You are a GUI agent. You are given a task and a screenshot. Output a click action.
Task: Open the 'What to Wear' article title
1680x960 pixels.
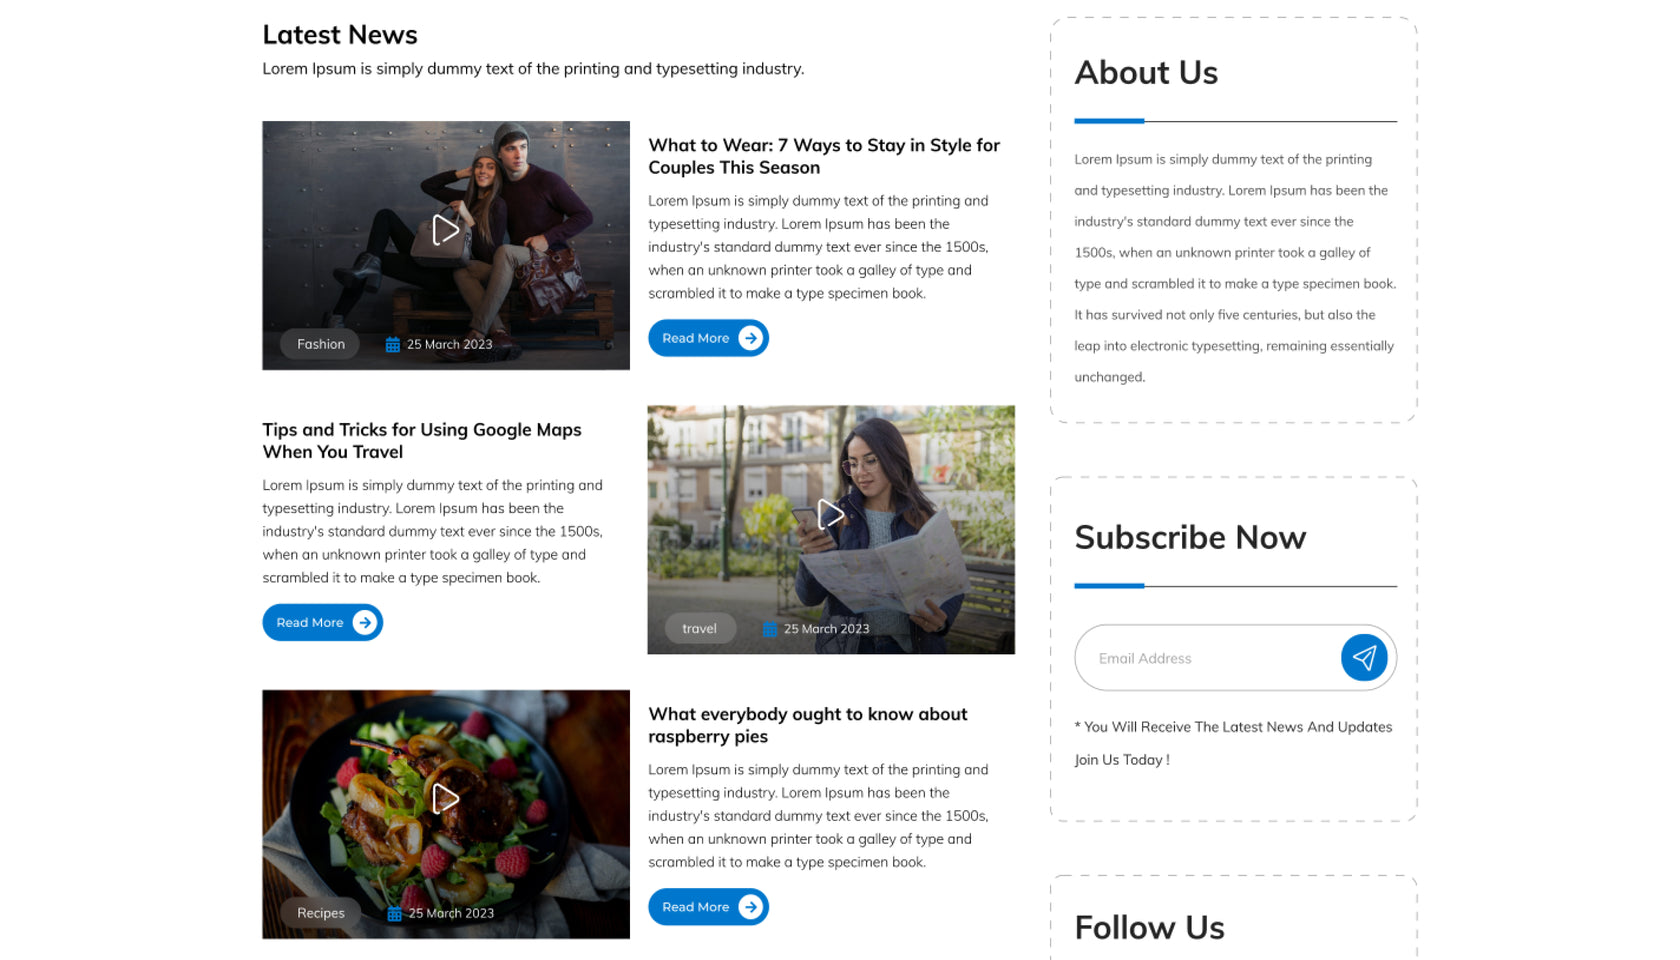824,156
